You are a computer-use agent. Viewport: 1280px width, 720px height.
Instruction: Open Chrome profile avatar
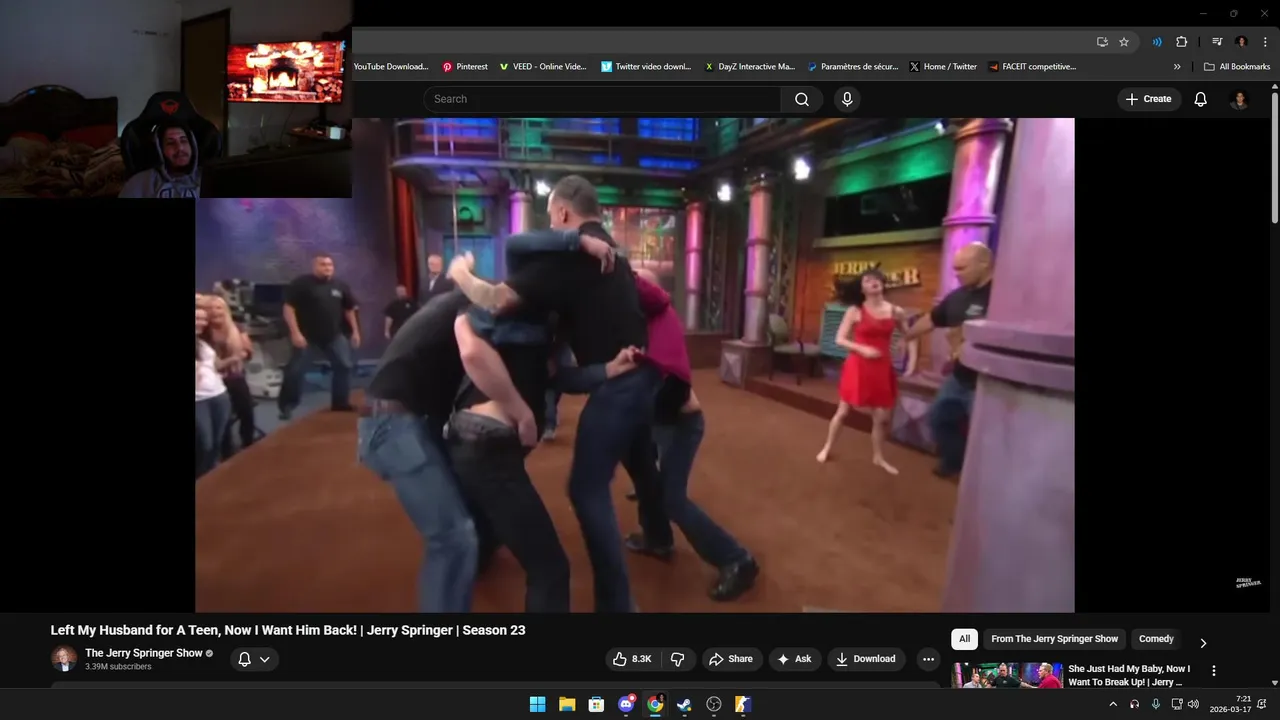tap(1241, 42)
